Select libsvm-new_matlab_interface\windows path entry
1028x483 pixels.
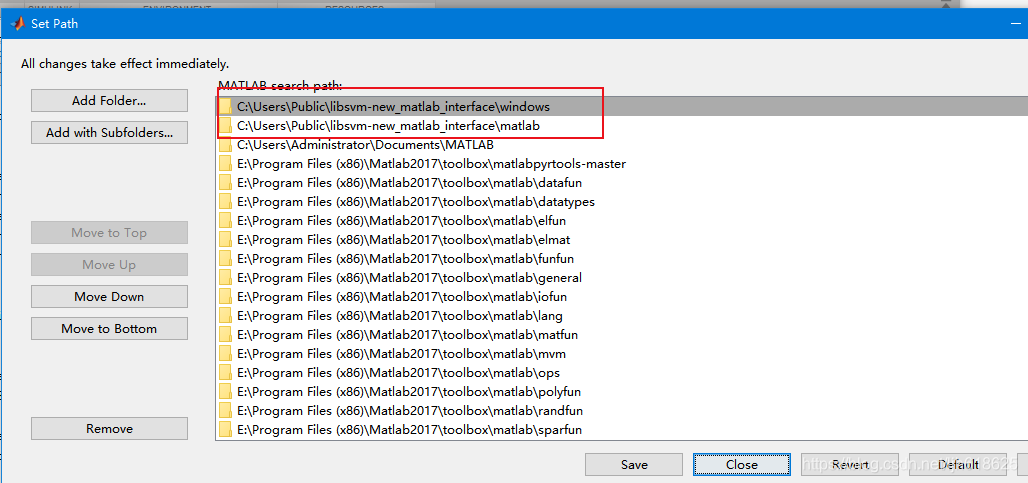[x=621, y=106]
